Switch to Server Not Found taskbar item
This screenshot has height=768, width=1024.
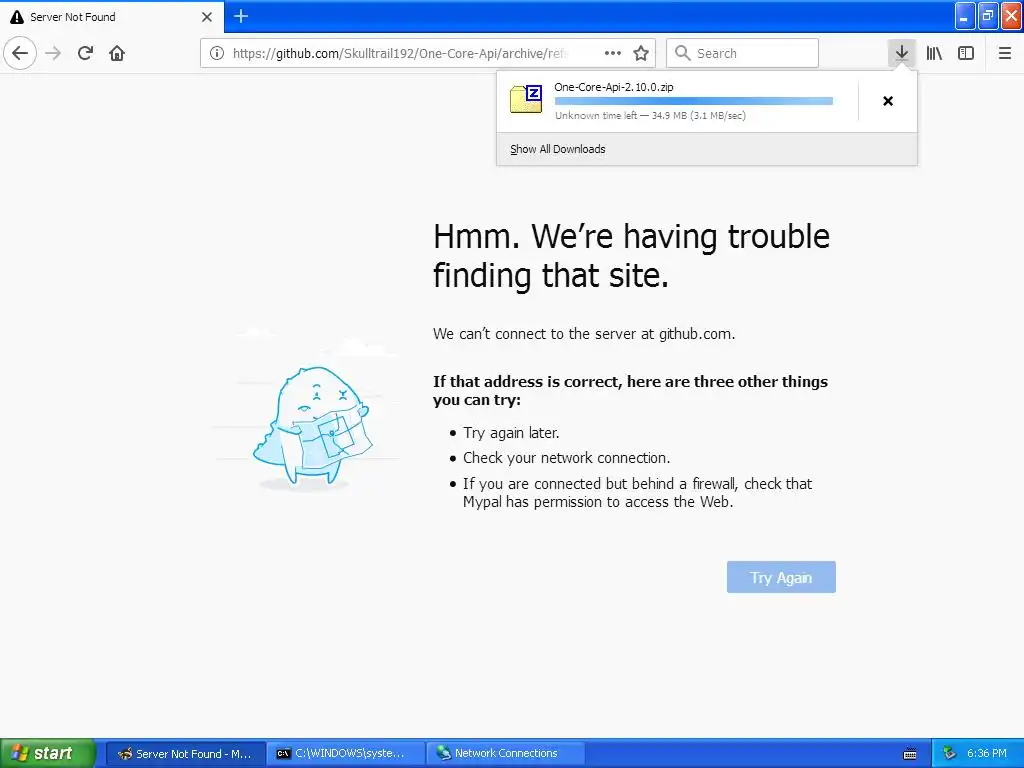185,754
